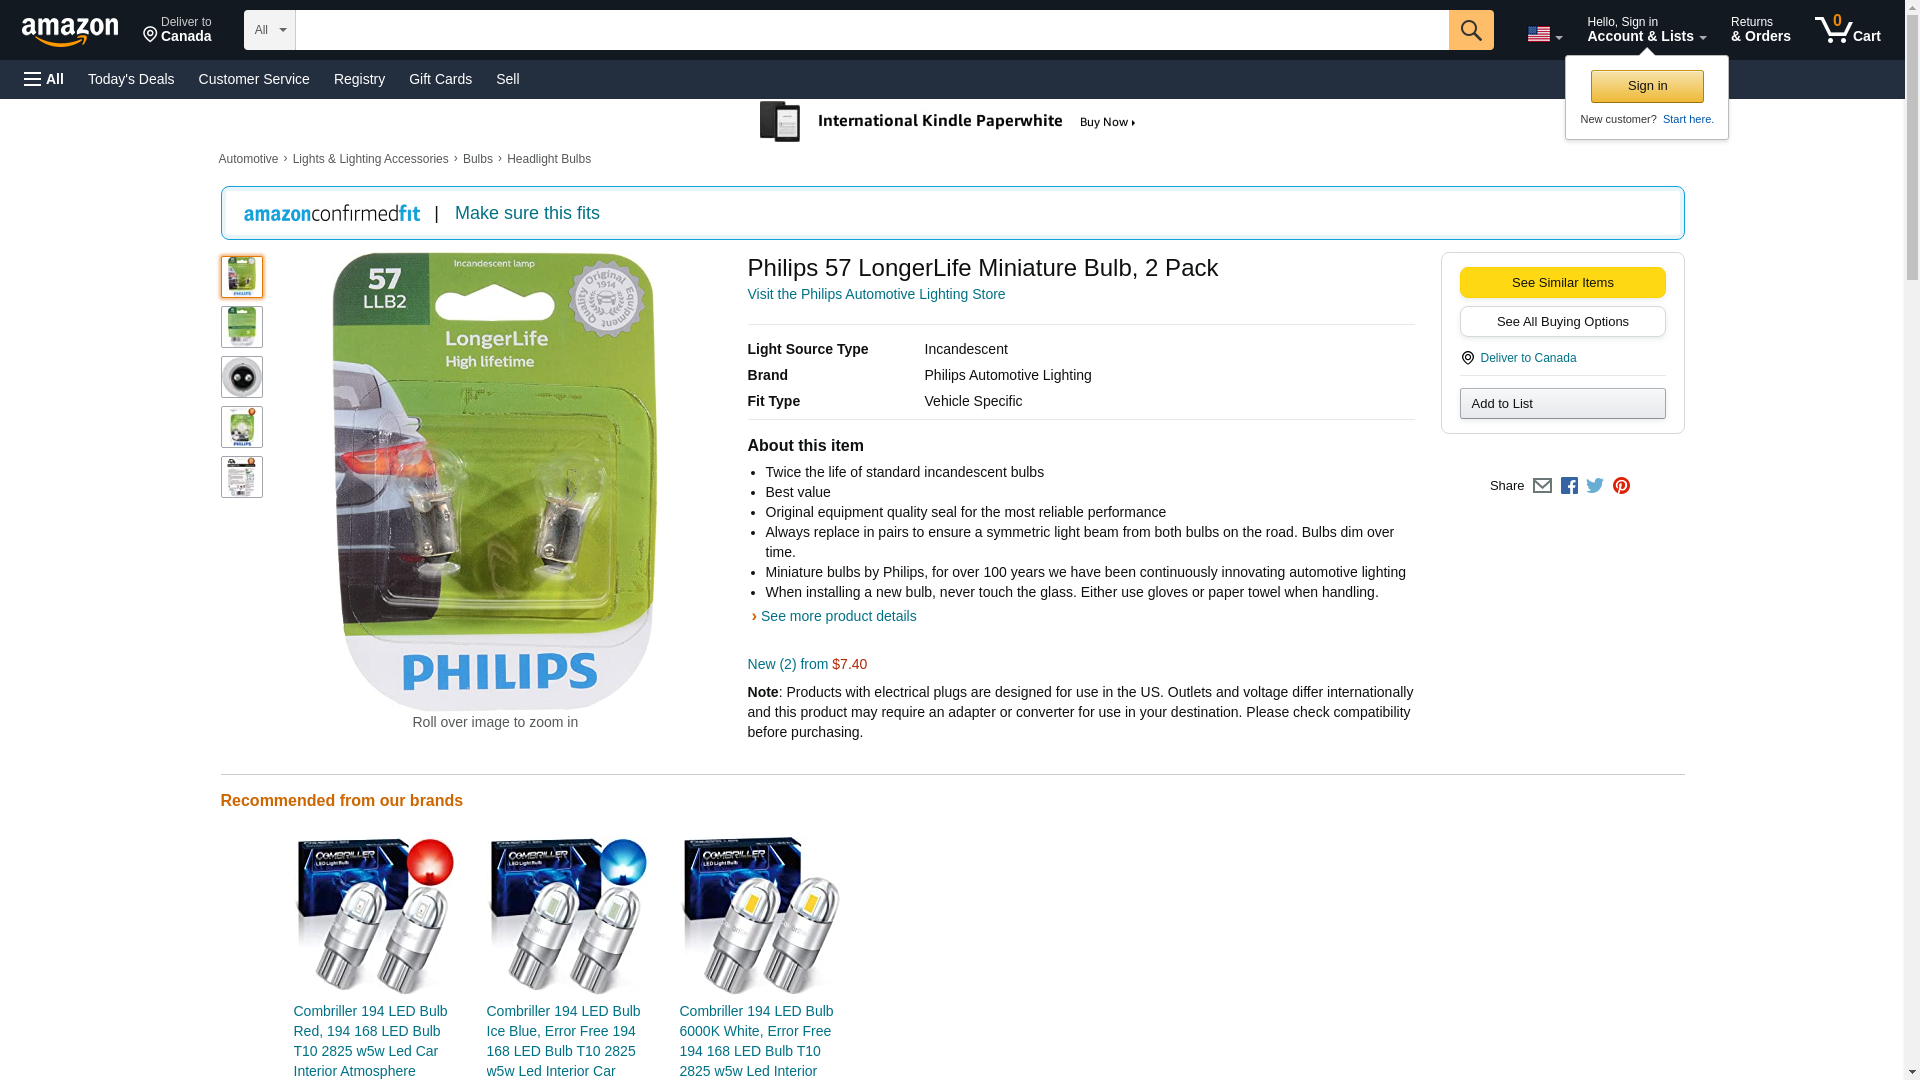The image size is (1920, 1080).
Task: Click inside the Amazon search field
Action: (872, 30)
